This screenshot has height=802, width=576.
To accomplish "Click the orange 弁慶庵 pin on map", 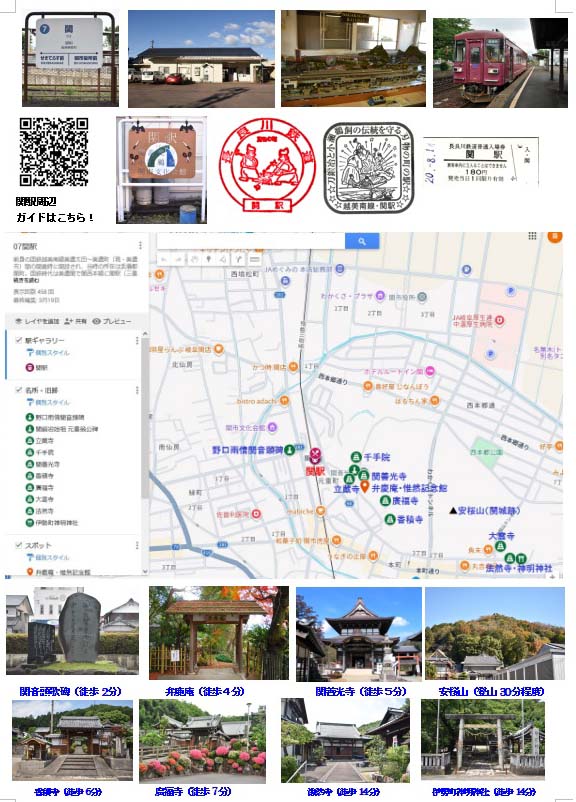I will [365, 486].
